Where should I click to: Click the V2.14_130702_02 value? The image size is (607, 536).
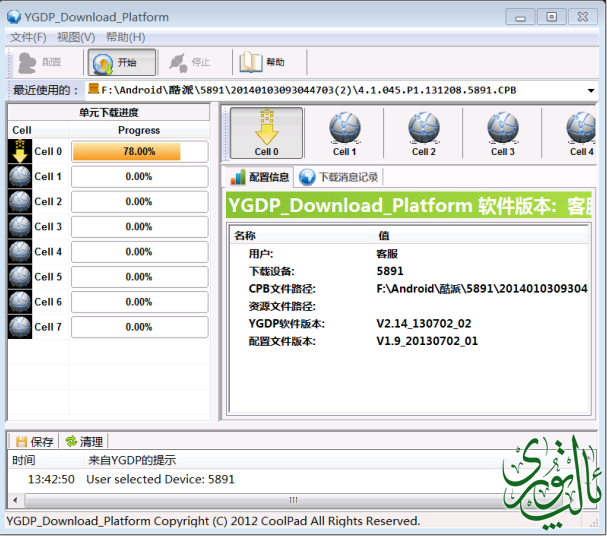pos(424,324)
